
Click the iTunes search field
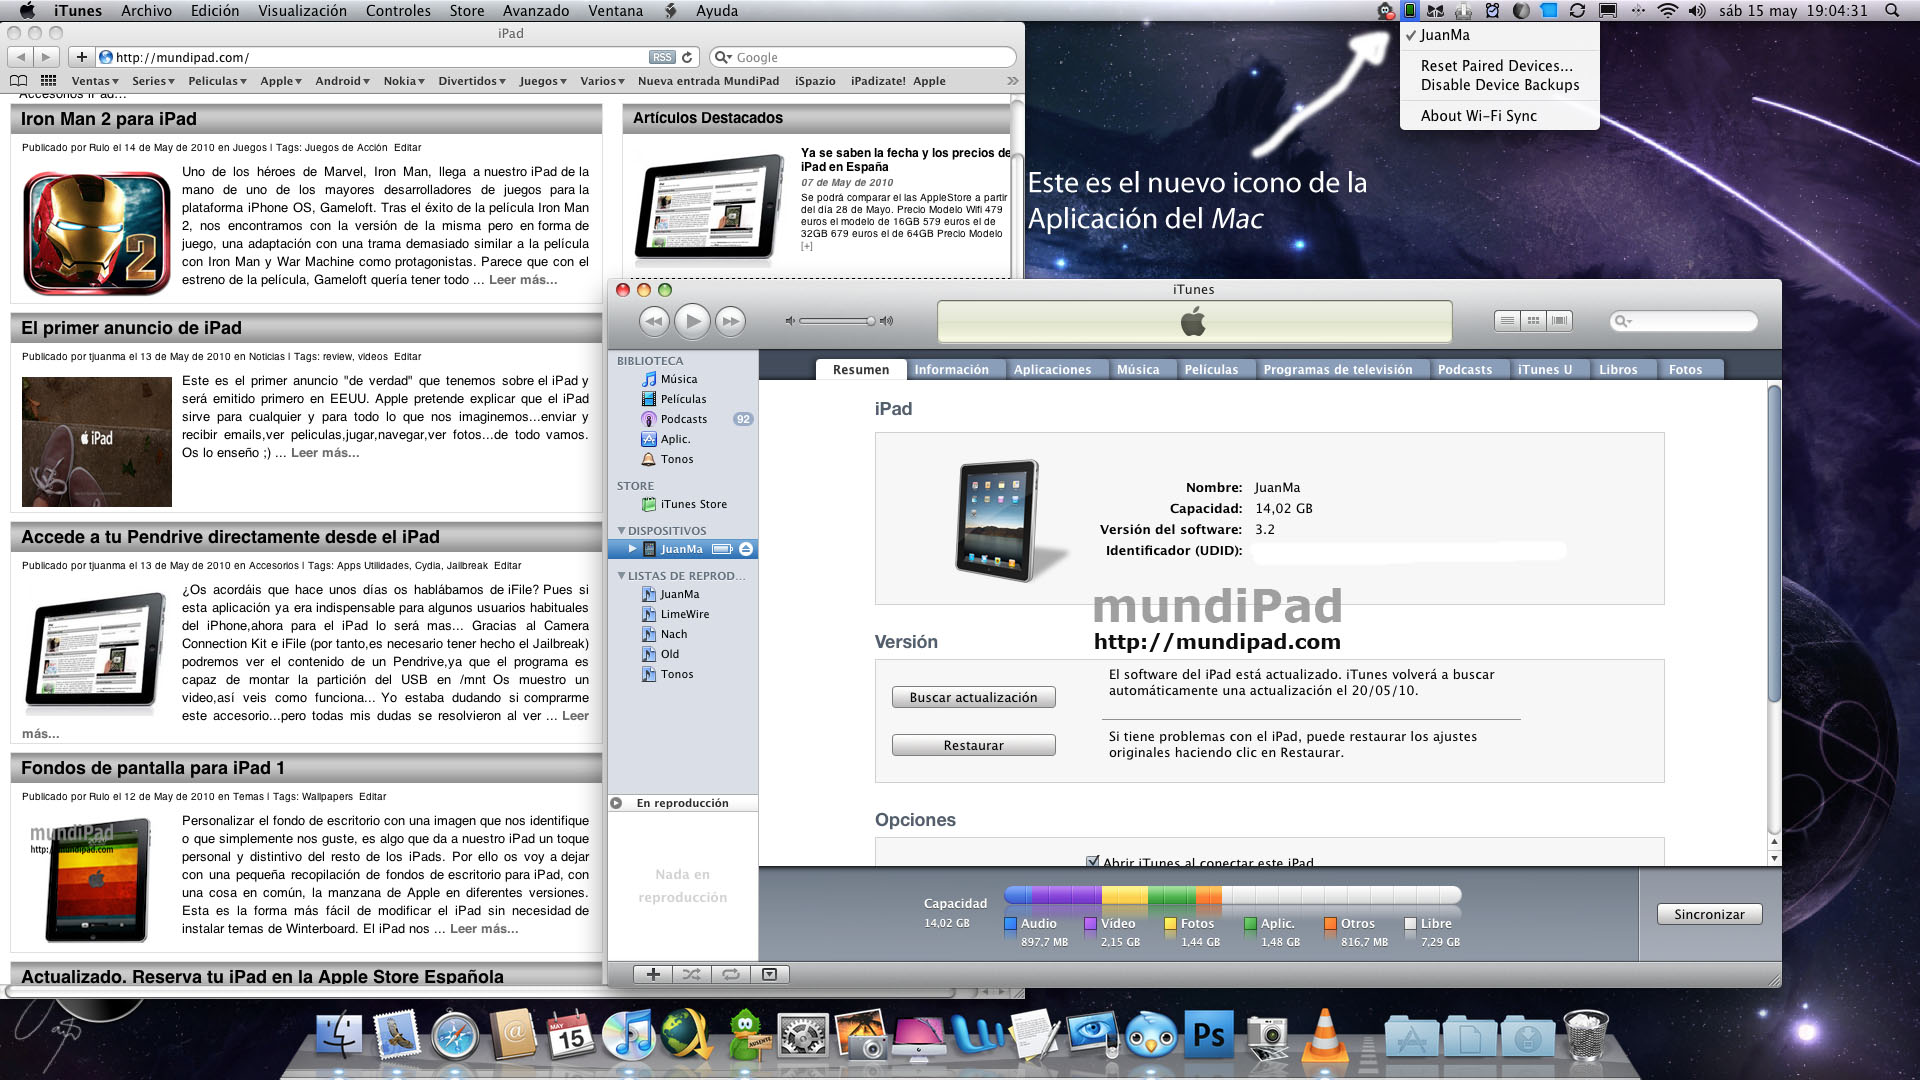point(1684,321)
